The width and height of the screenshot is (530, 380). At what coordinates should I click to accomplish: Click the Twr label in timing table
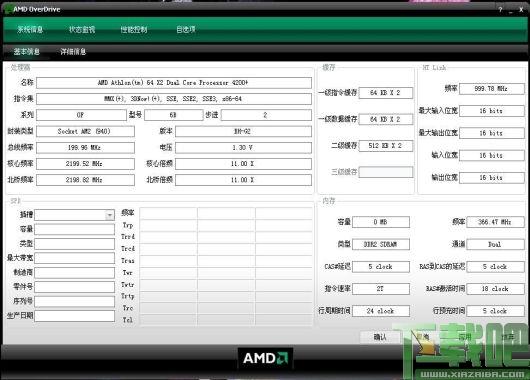tap(128, 272)
